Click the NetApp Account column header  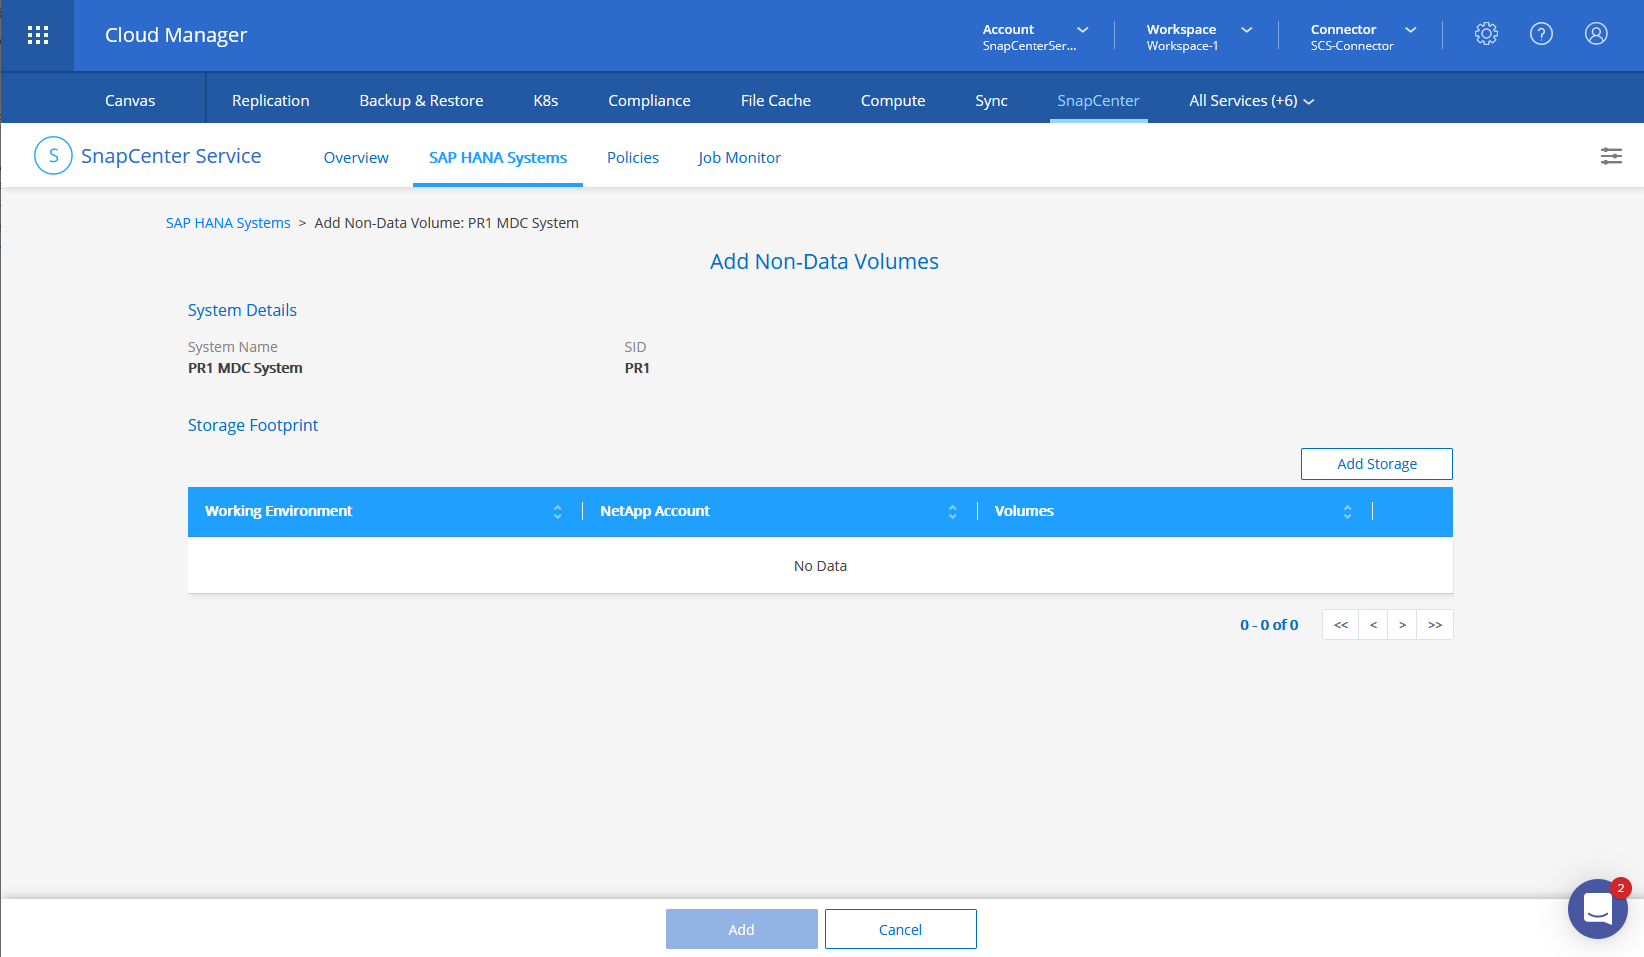click(x=655, y=511)
